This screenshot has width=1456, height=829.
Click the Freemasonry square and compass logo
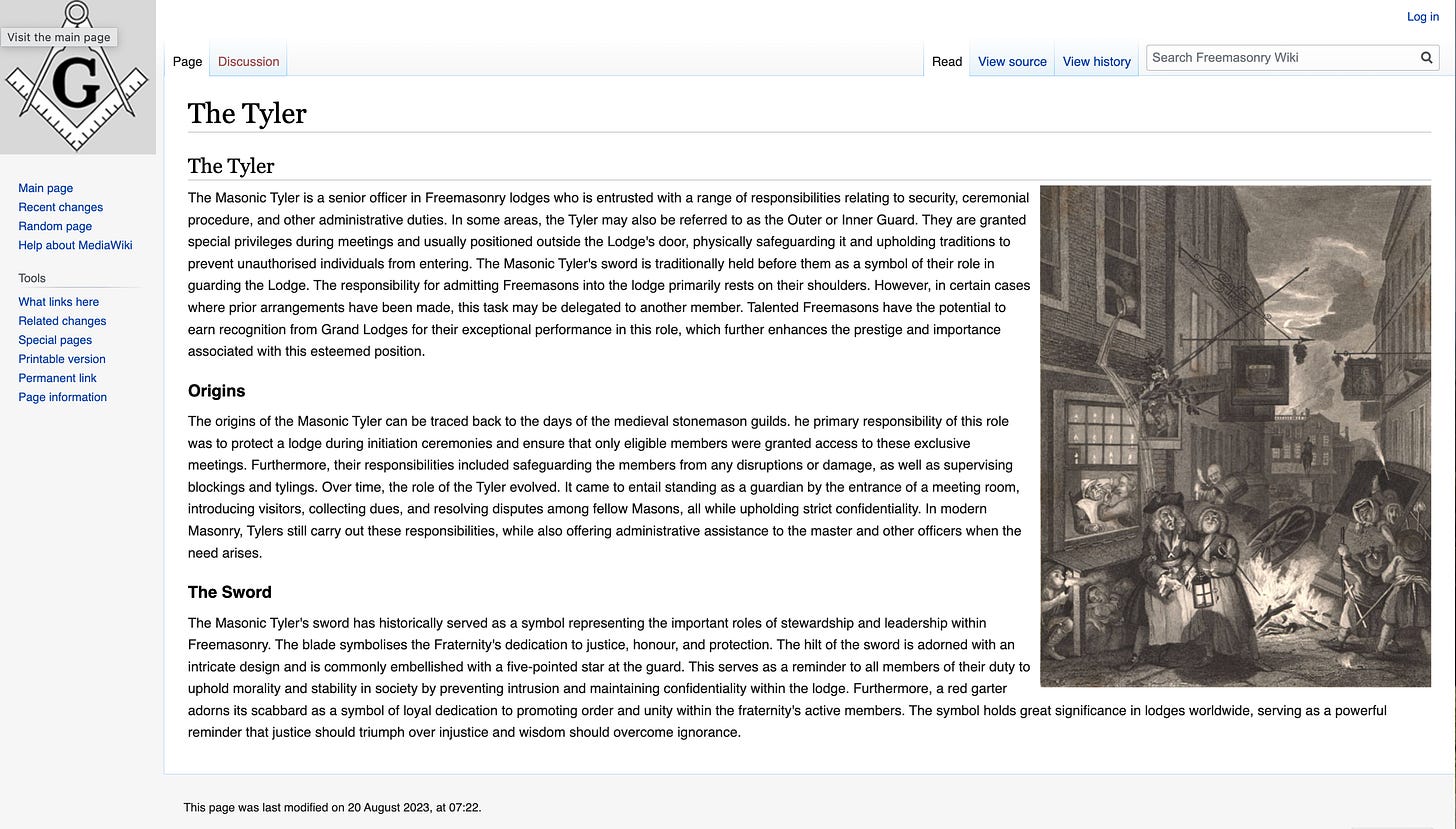click(x=77, y=77)
